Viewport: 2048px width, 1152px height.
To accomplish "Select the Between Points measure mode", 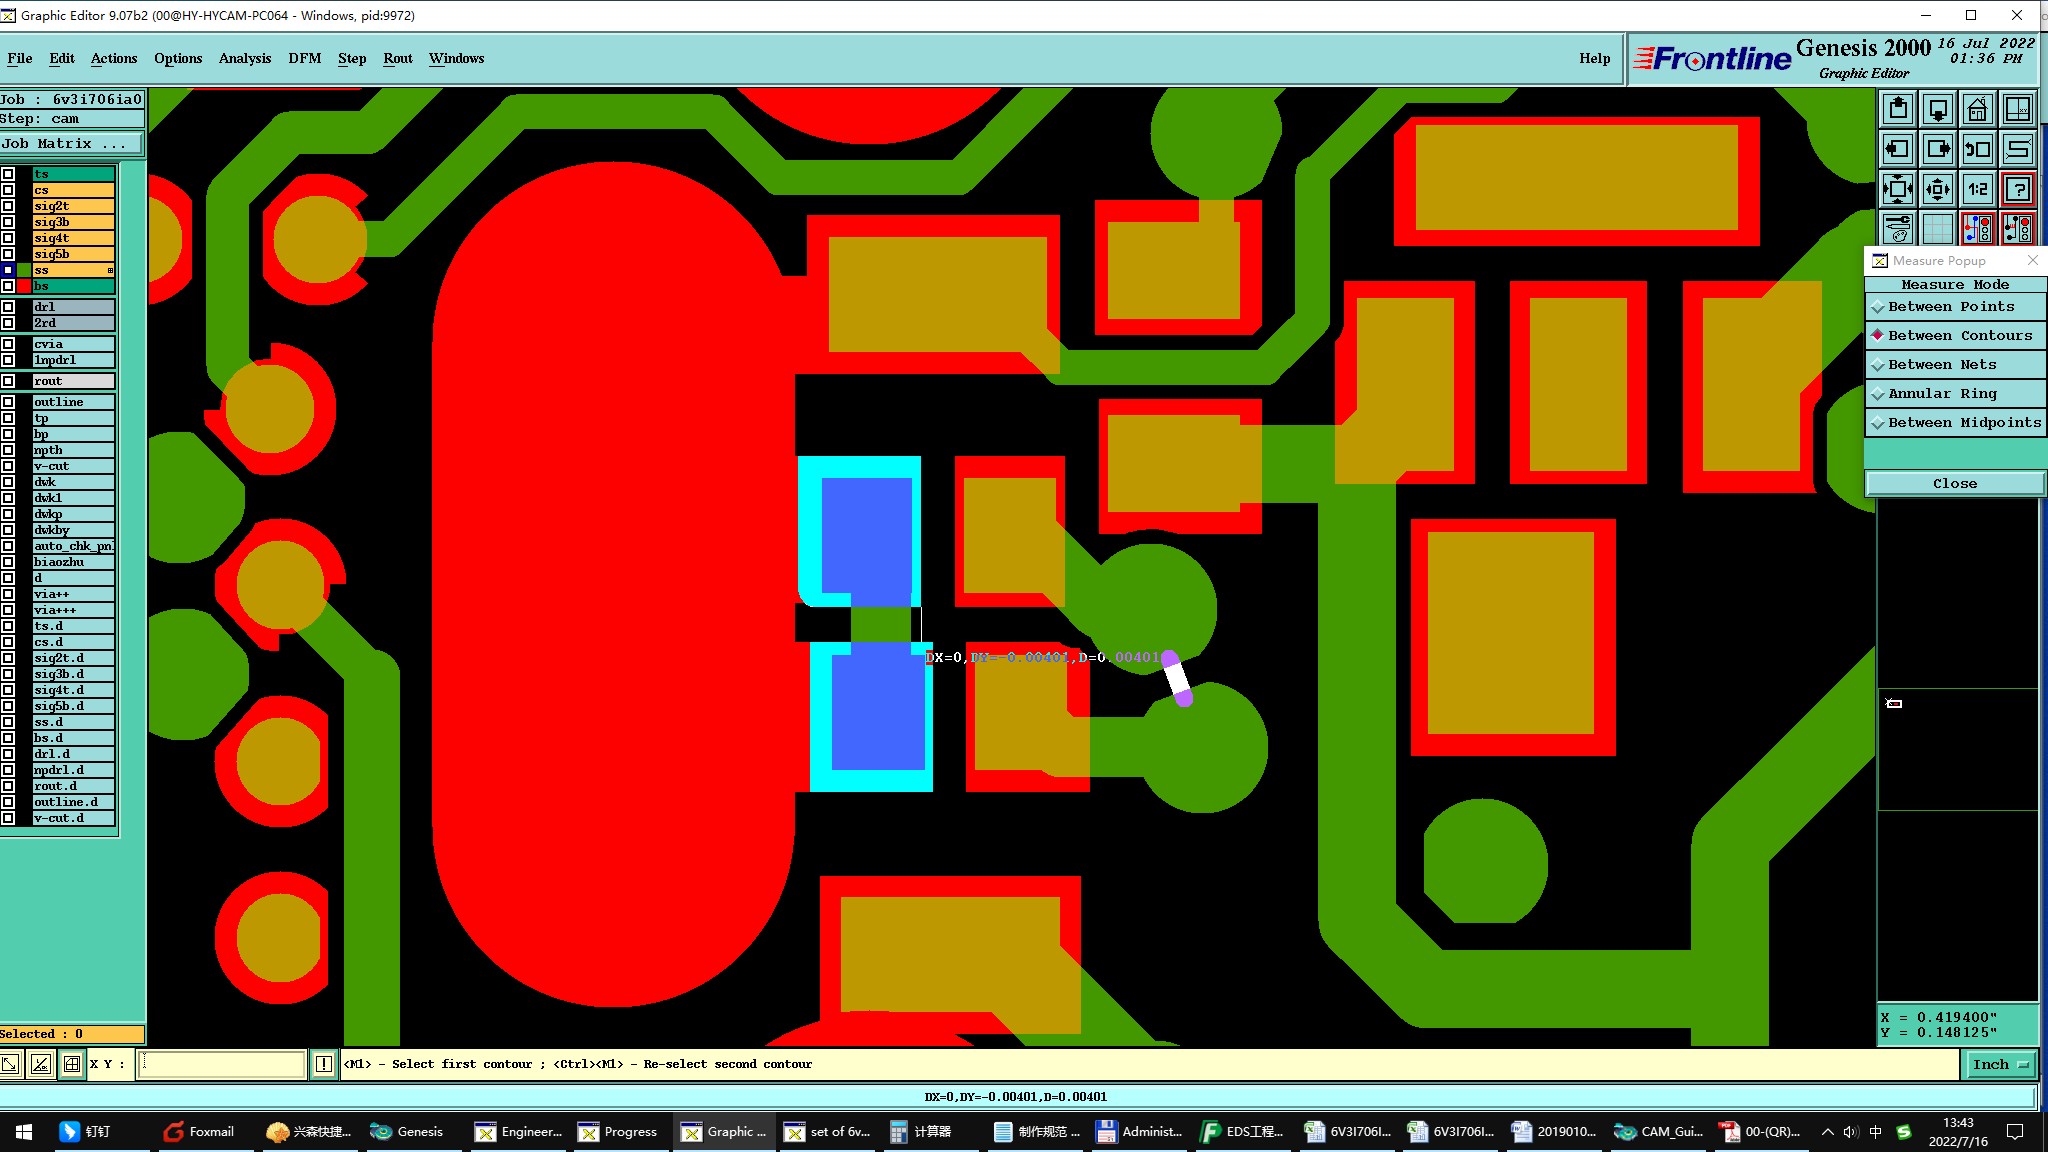I will [1950, 307].
